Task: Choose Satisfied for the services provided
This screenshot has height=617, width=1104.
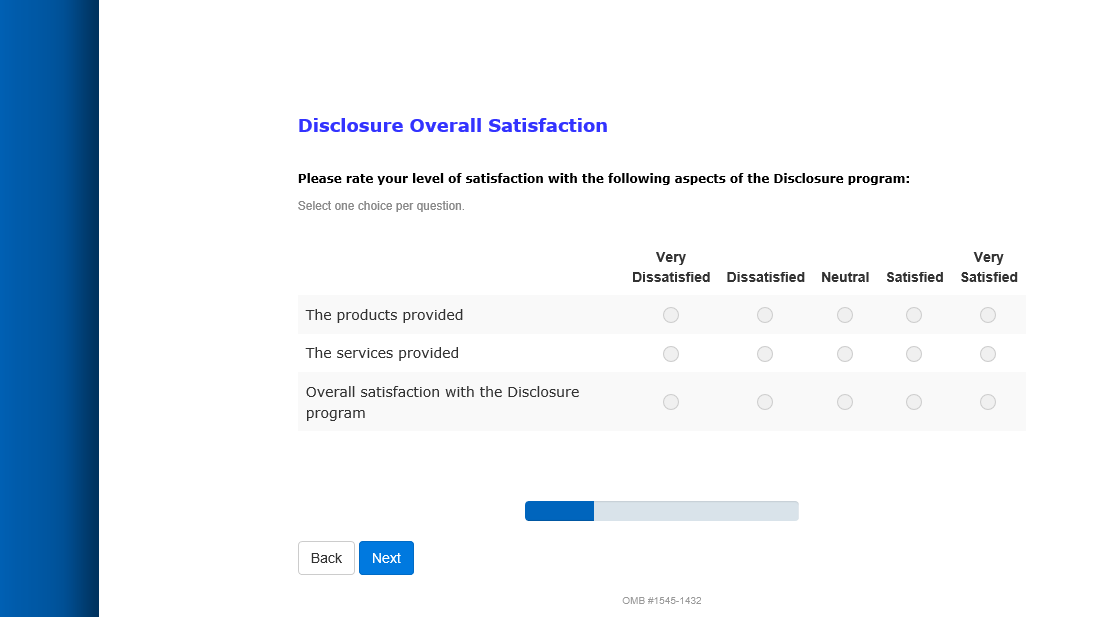Action: (914, 354)
